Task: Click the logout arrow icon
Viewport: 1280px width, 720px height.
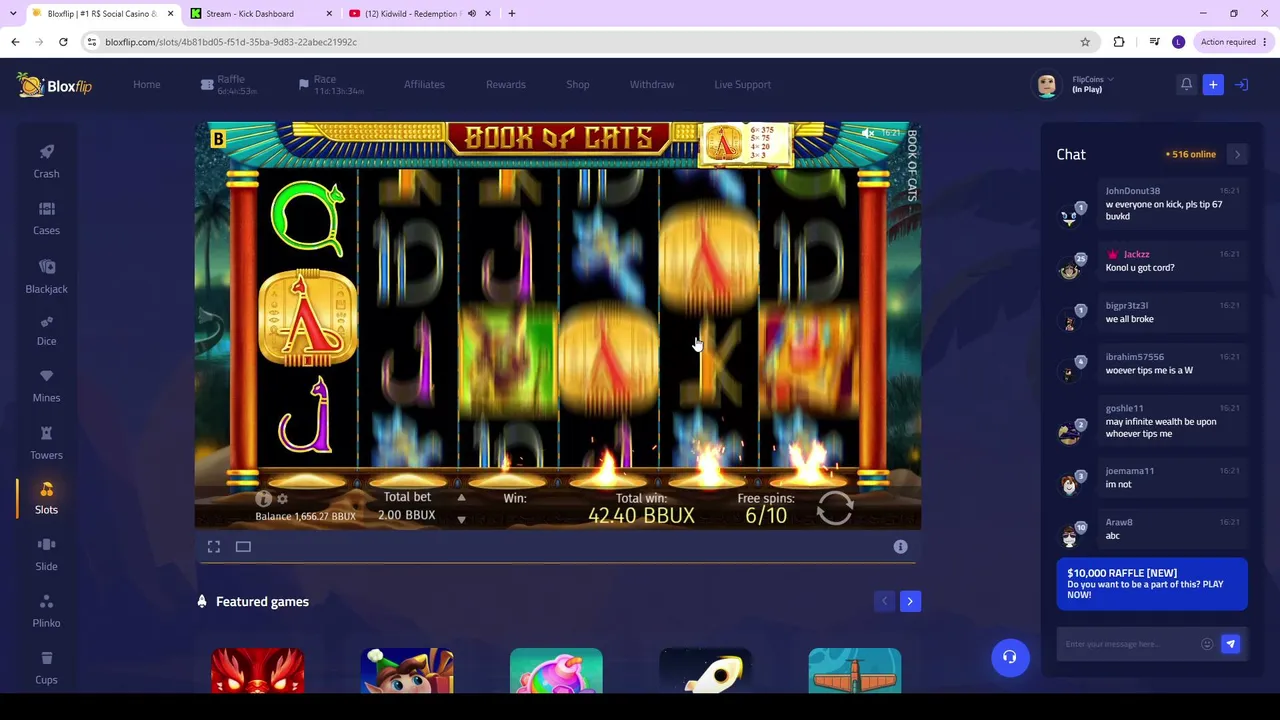Action: 1241,85
